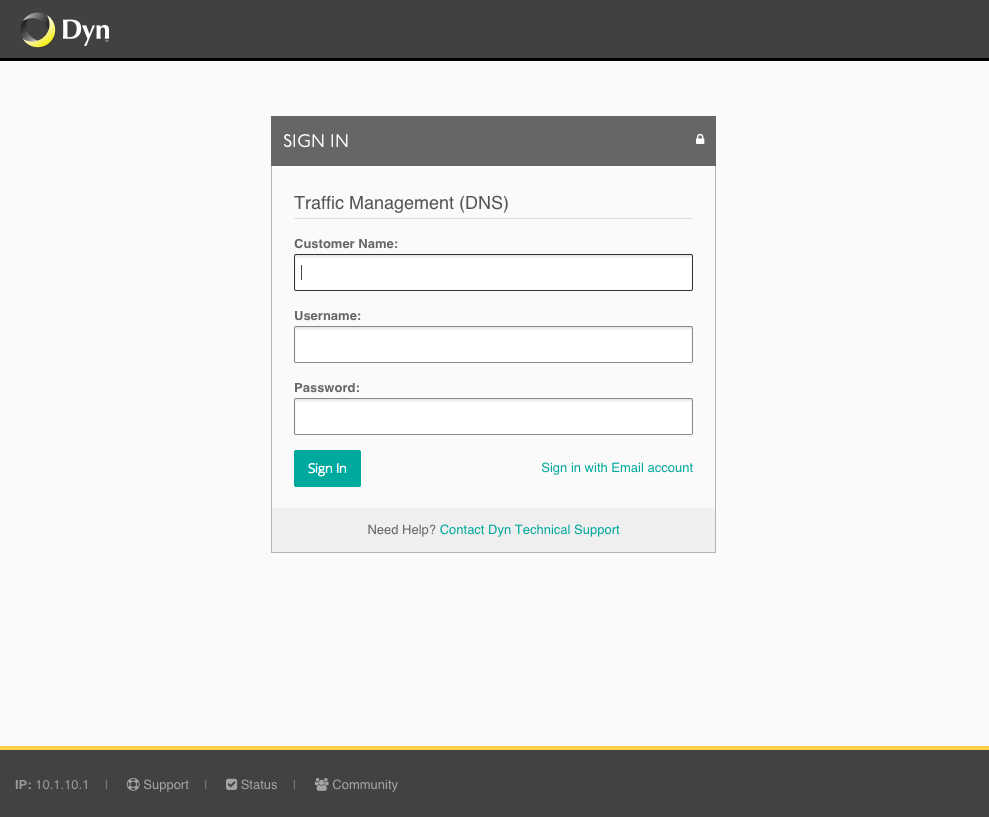Visit the Status page link text
The height and width of the screenshot is (817, 989).
(x=259, y=785)
